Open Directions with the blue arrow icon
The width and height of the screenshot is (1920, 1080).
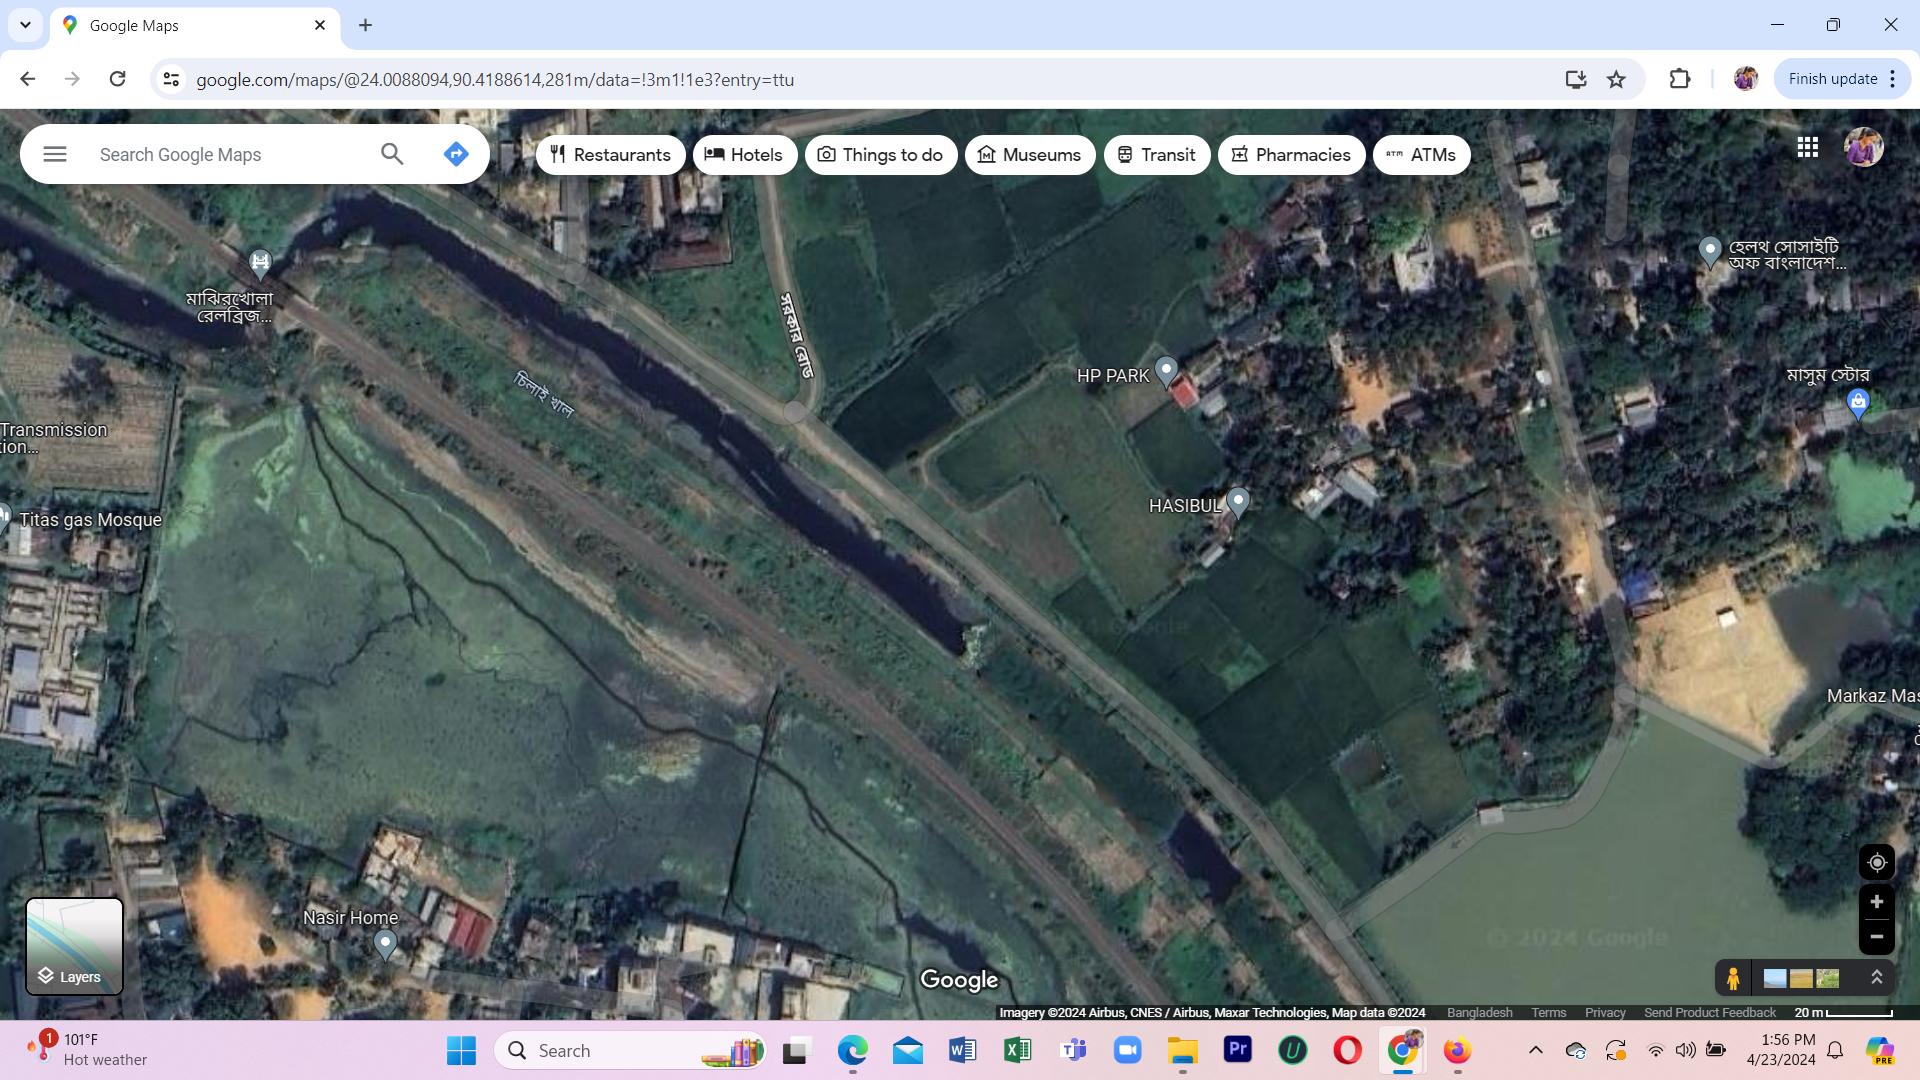[456, 154]
